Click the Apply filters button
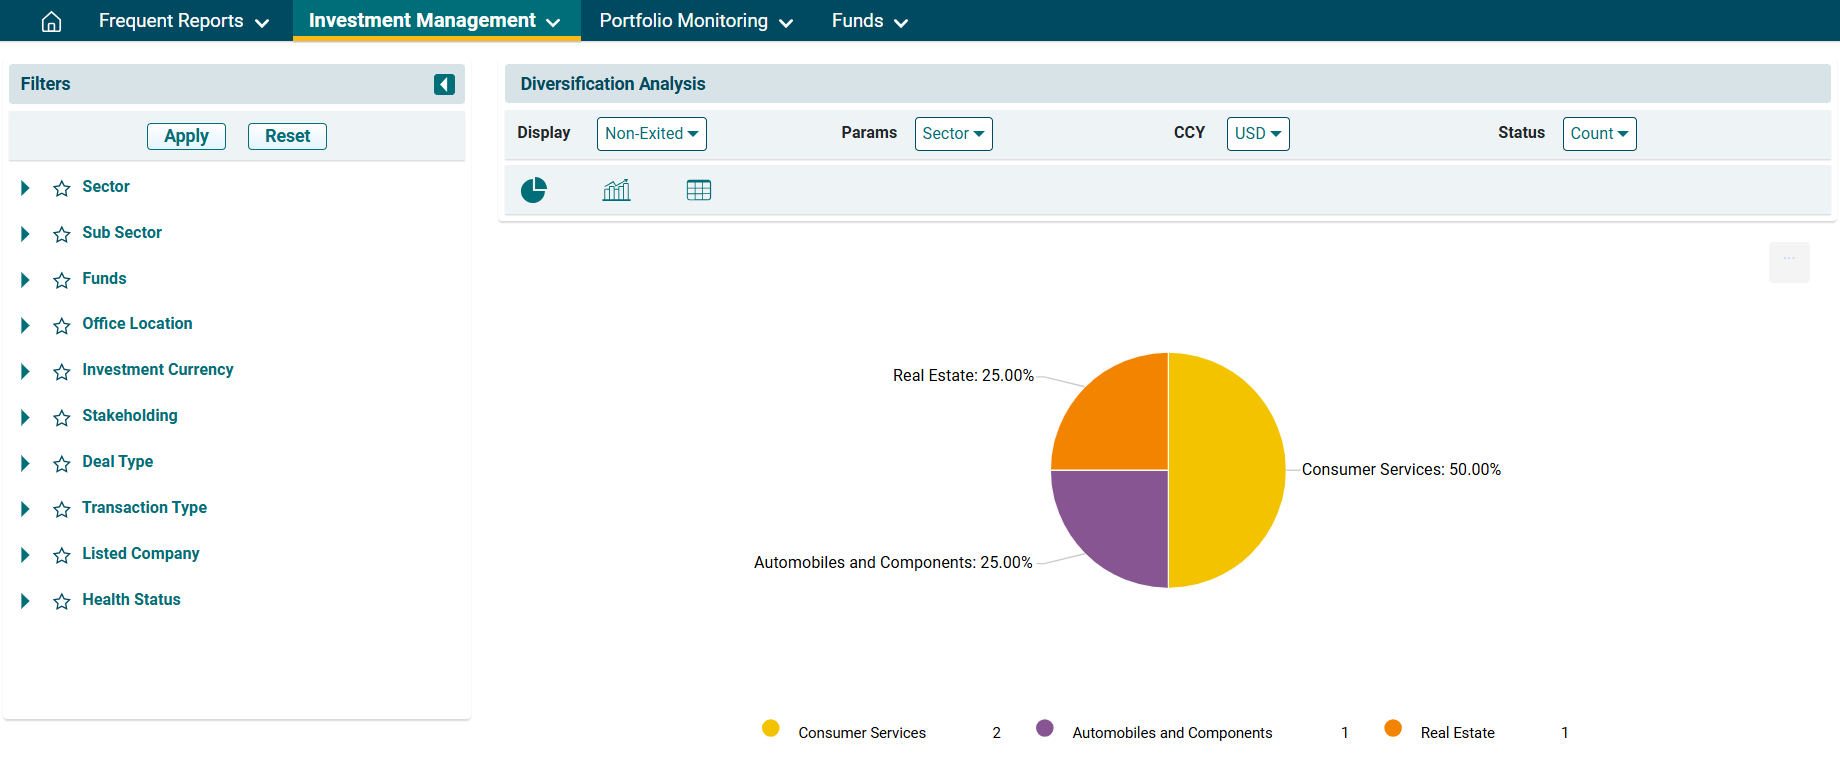1840x759 pixels. click(186, 136)
